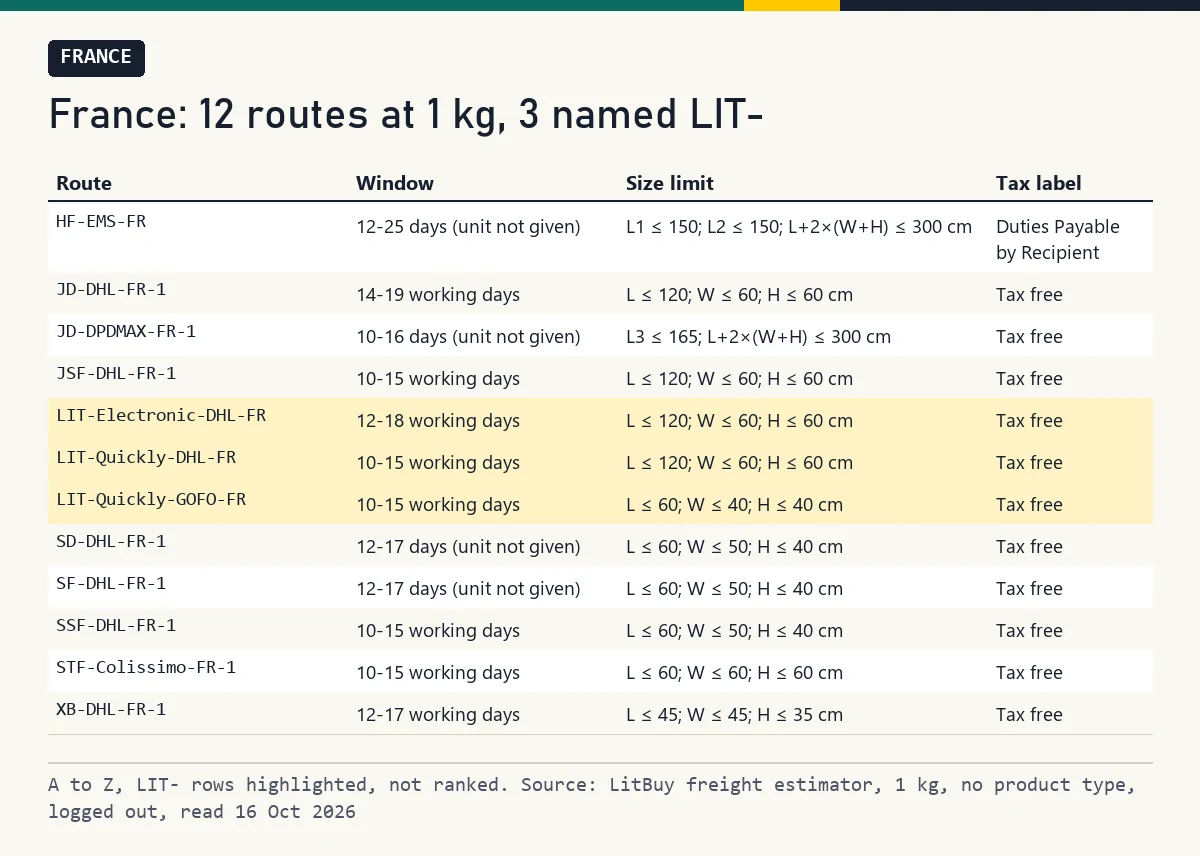Select the JSF-DHL-FR-1 route cell
This screenshot has width=1200, height=856.
pos(116,373)
